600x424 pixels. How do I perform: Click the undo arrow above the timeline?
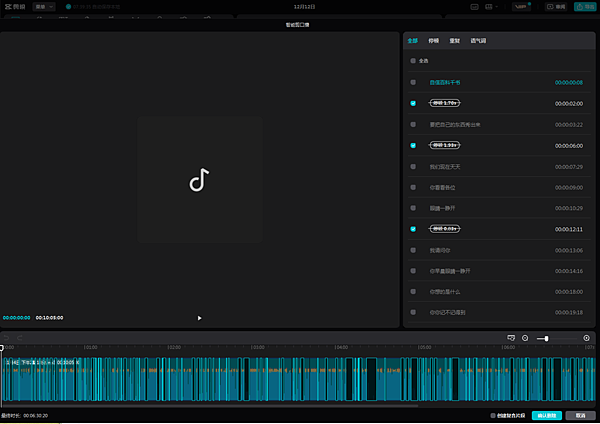tap(7, 338)
